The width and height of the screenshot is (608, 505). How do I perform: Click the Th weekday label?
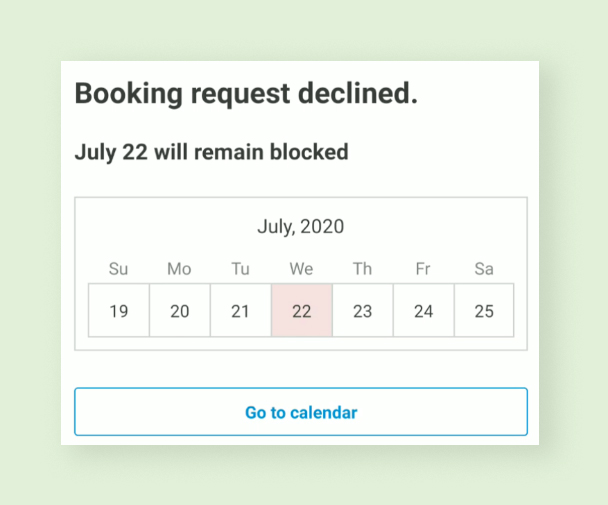(362, 268)
